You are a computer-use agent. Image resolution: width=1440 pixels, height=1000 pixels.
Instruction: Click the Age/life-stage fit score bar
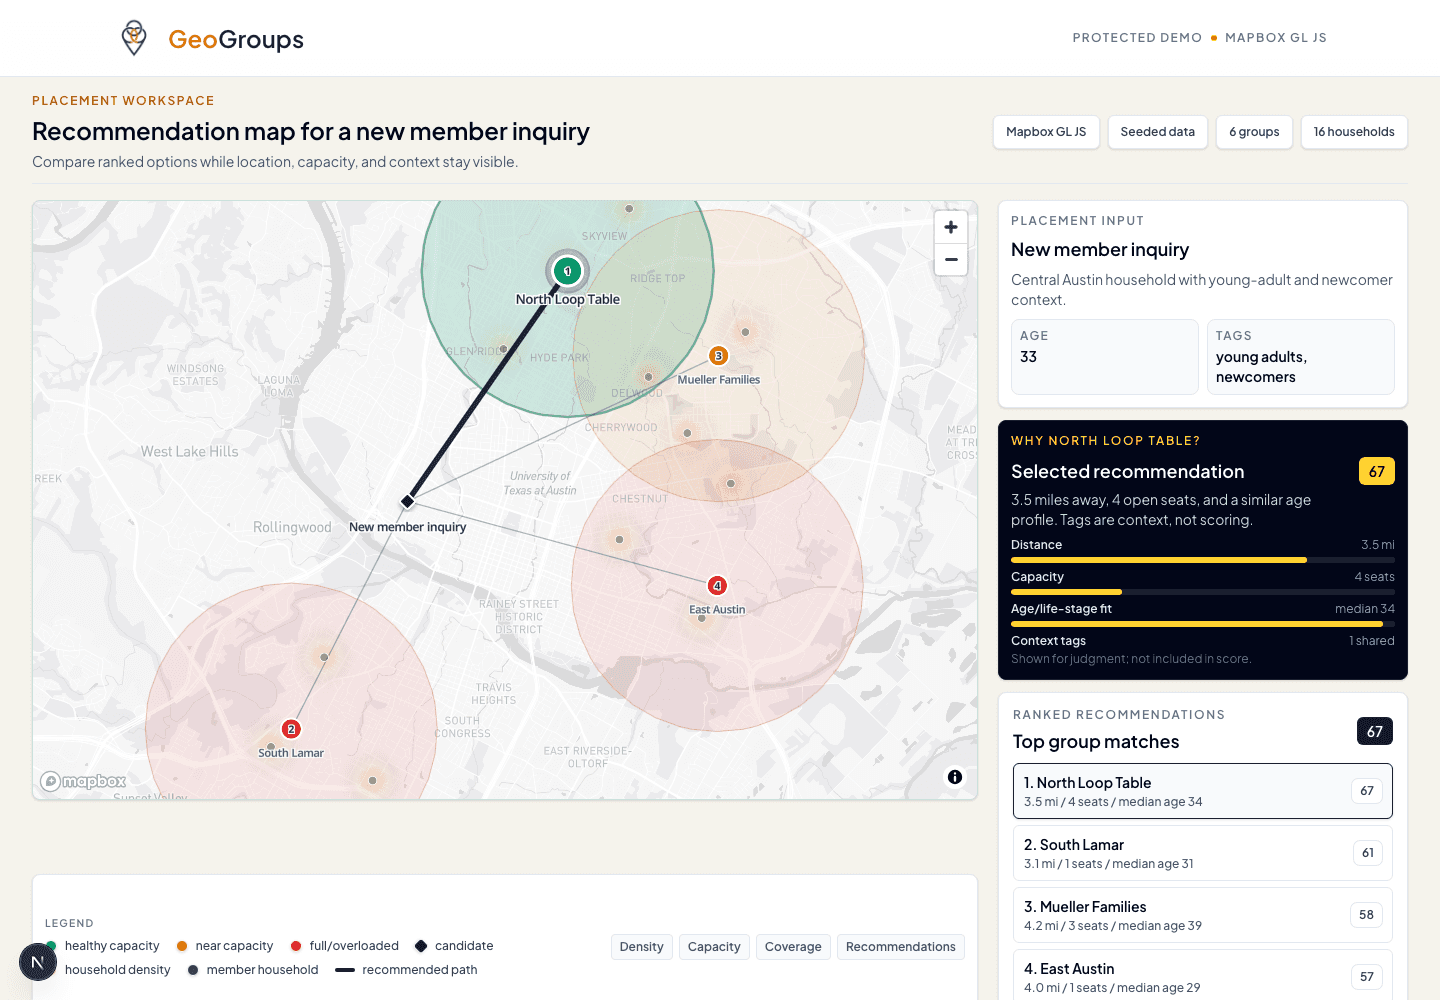click(x=1203, y=624)
